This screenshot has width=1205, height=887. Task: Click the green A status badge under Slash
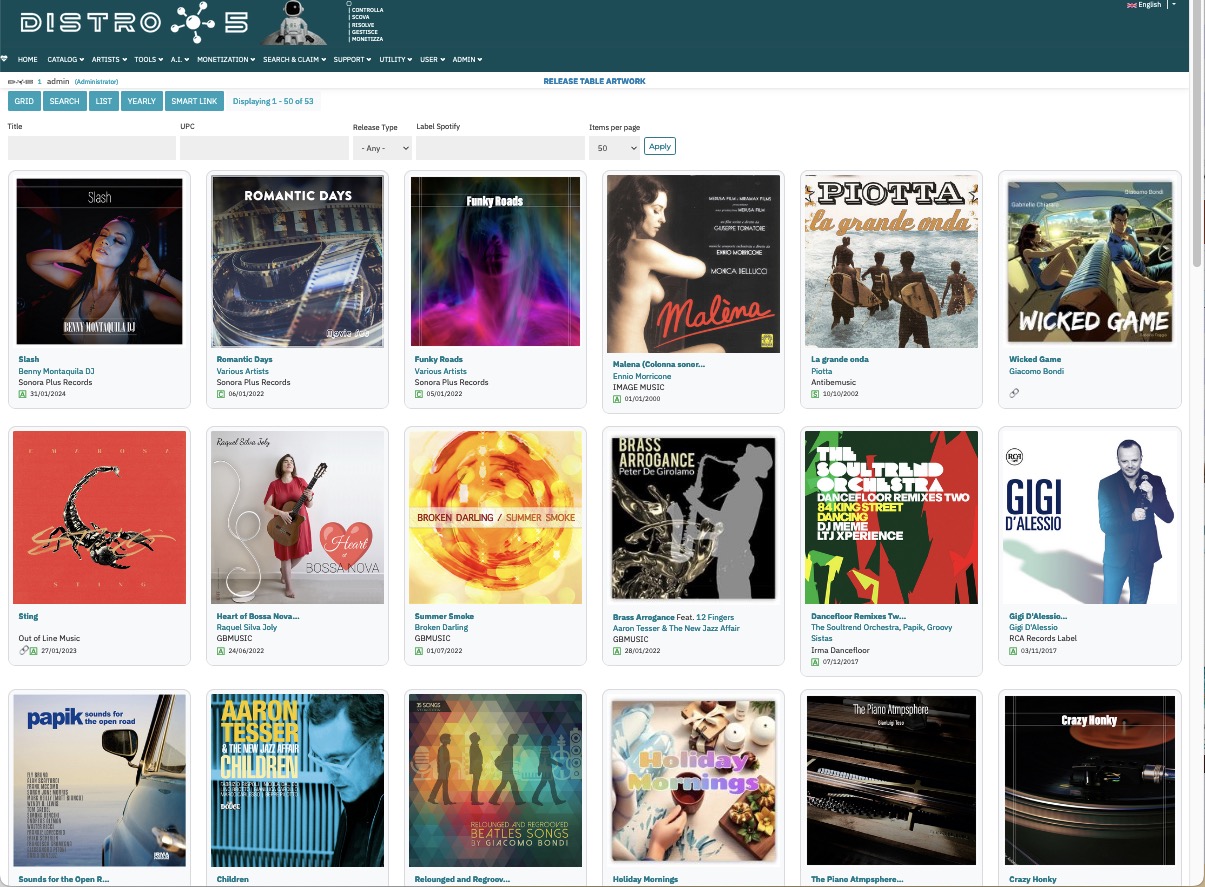[x=23, y=394]
